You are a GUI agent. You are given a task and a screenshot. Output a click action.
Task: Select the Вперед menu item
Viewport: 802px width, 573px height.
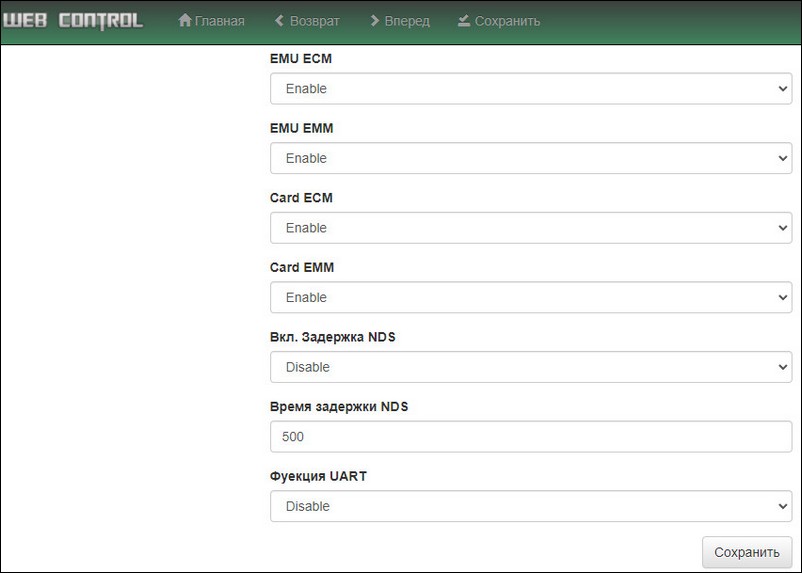pyautogui.click(x=400, y=21)
